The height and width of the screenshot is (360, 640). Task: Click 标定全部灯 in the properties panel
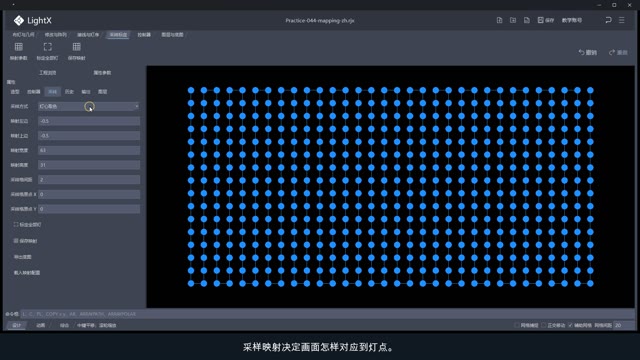[27, 224]
